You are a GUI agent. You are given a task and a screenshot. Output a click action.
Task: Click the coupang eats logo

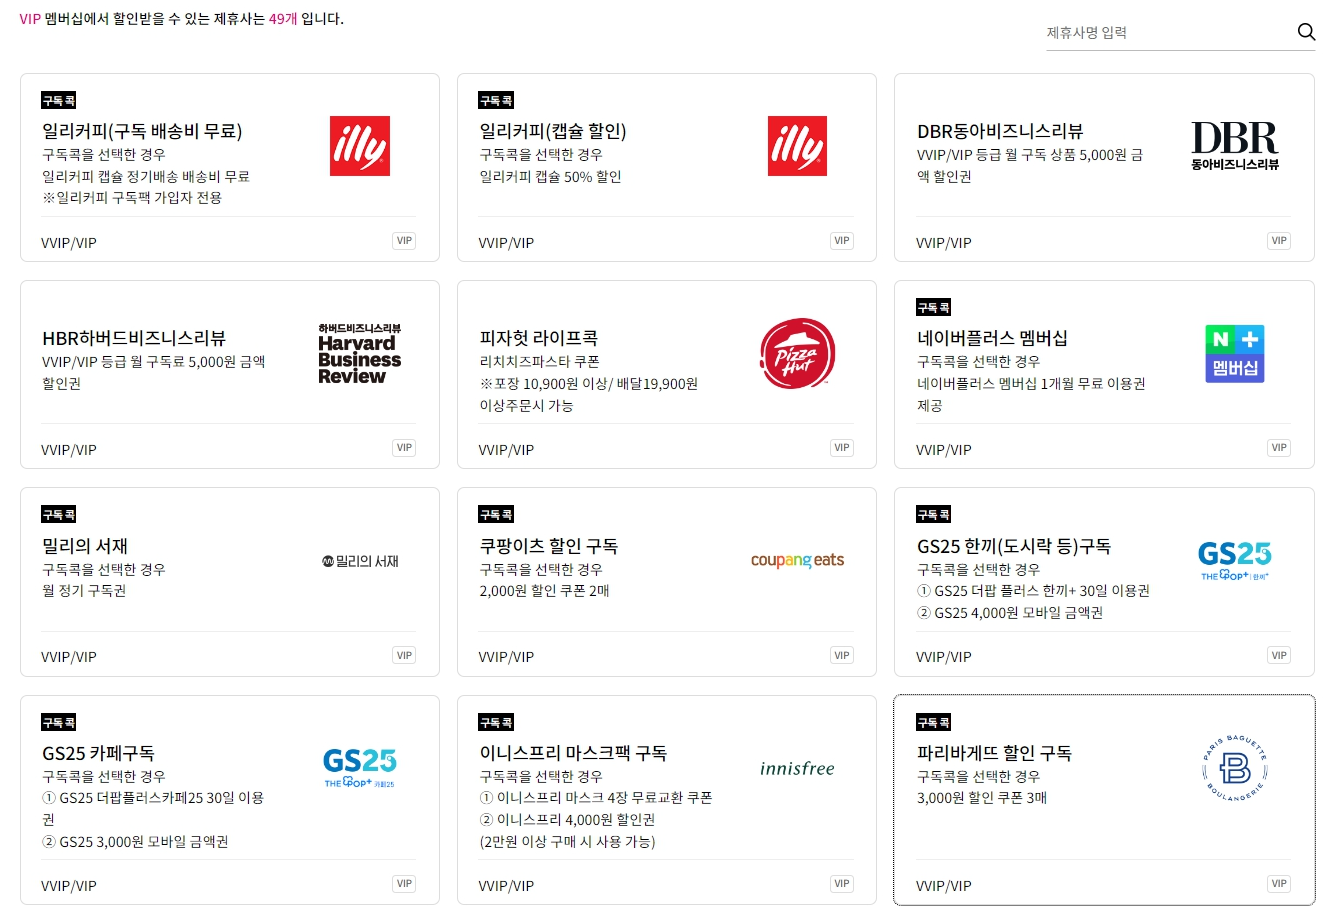pos(797,561)
